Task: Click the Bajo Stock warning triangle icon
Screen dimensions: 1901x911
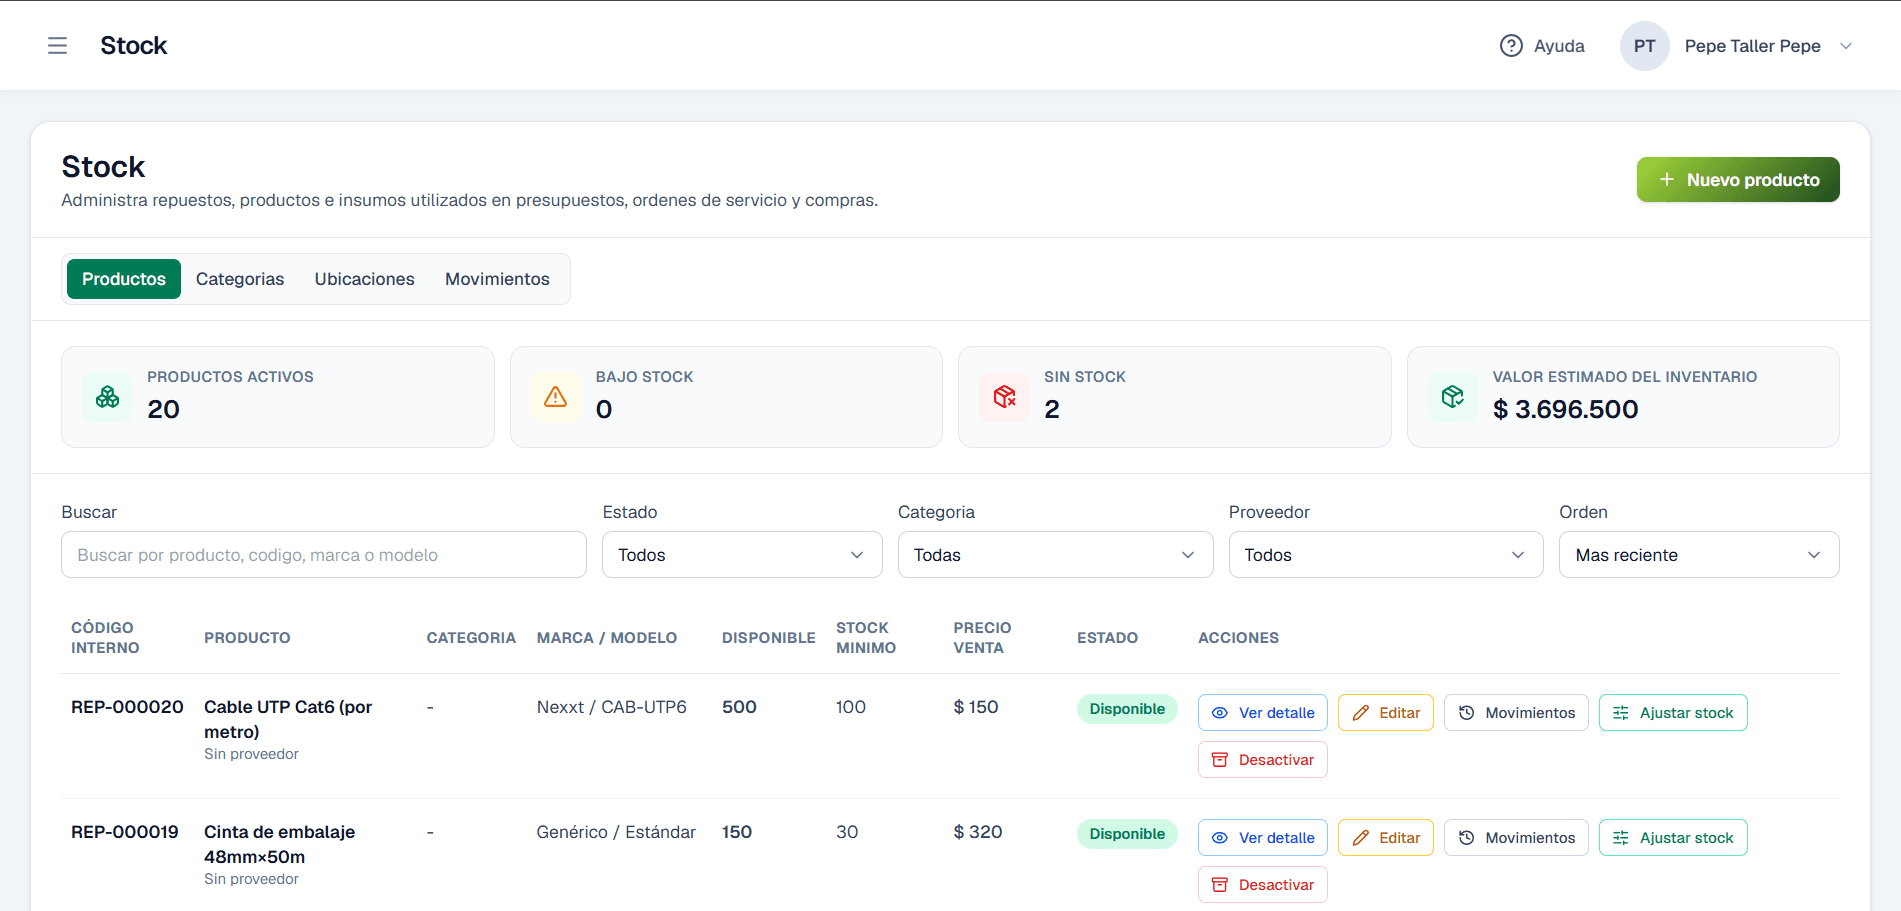Action: pos(556,397)
